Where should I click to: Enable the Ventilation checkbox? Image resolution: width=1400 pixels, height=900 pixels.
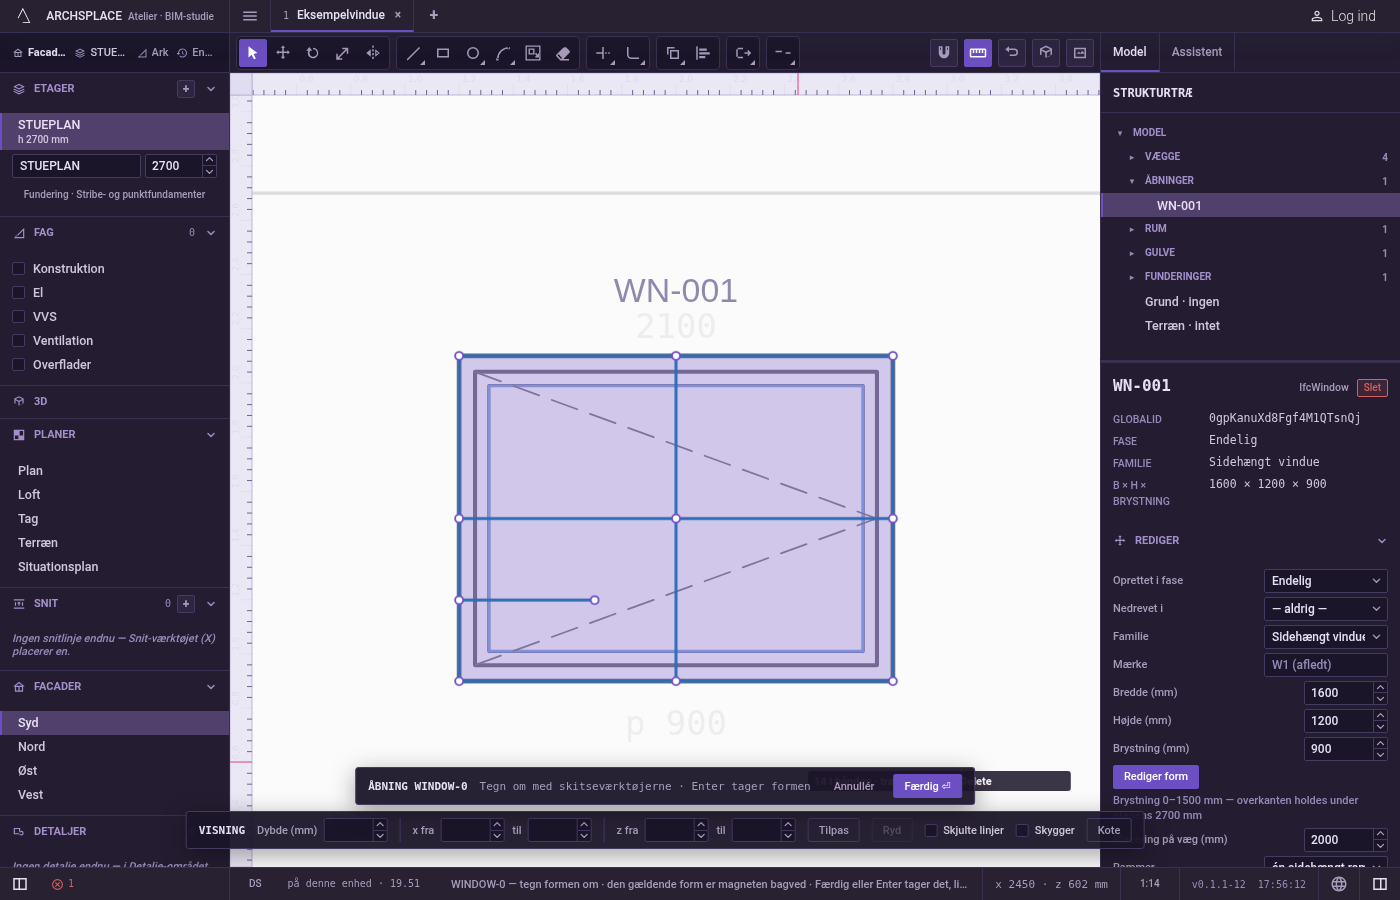click(x=18, y=340)
